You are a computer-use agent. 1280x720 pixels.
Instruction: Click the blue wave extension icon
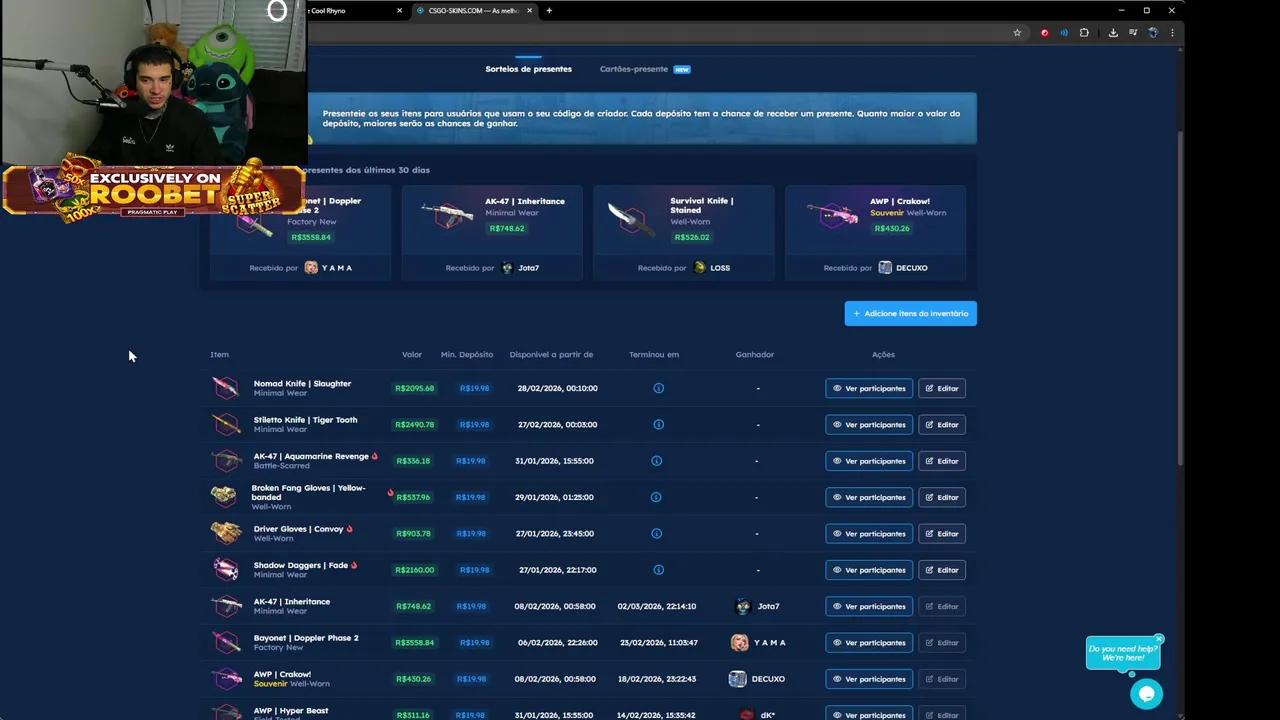1064,32
